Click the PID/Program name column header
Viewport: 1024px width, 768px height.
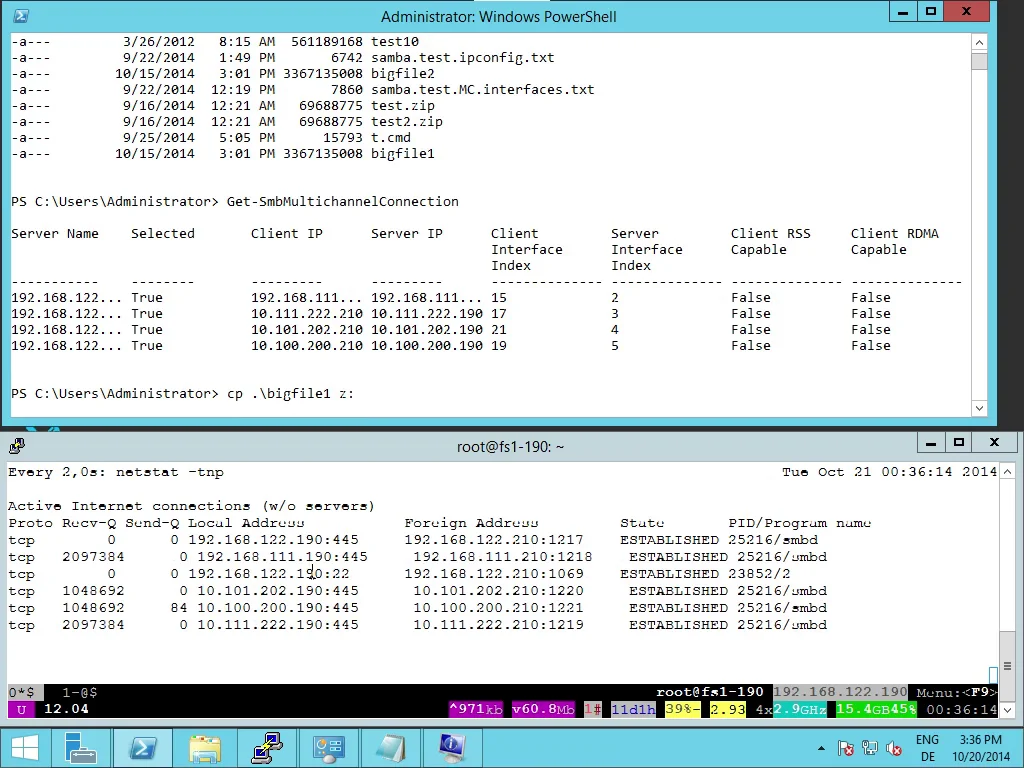(799, 523)
